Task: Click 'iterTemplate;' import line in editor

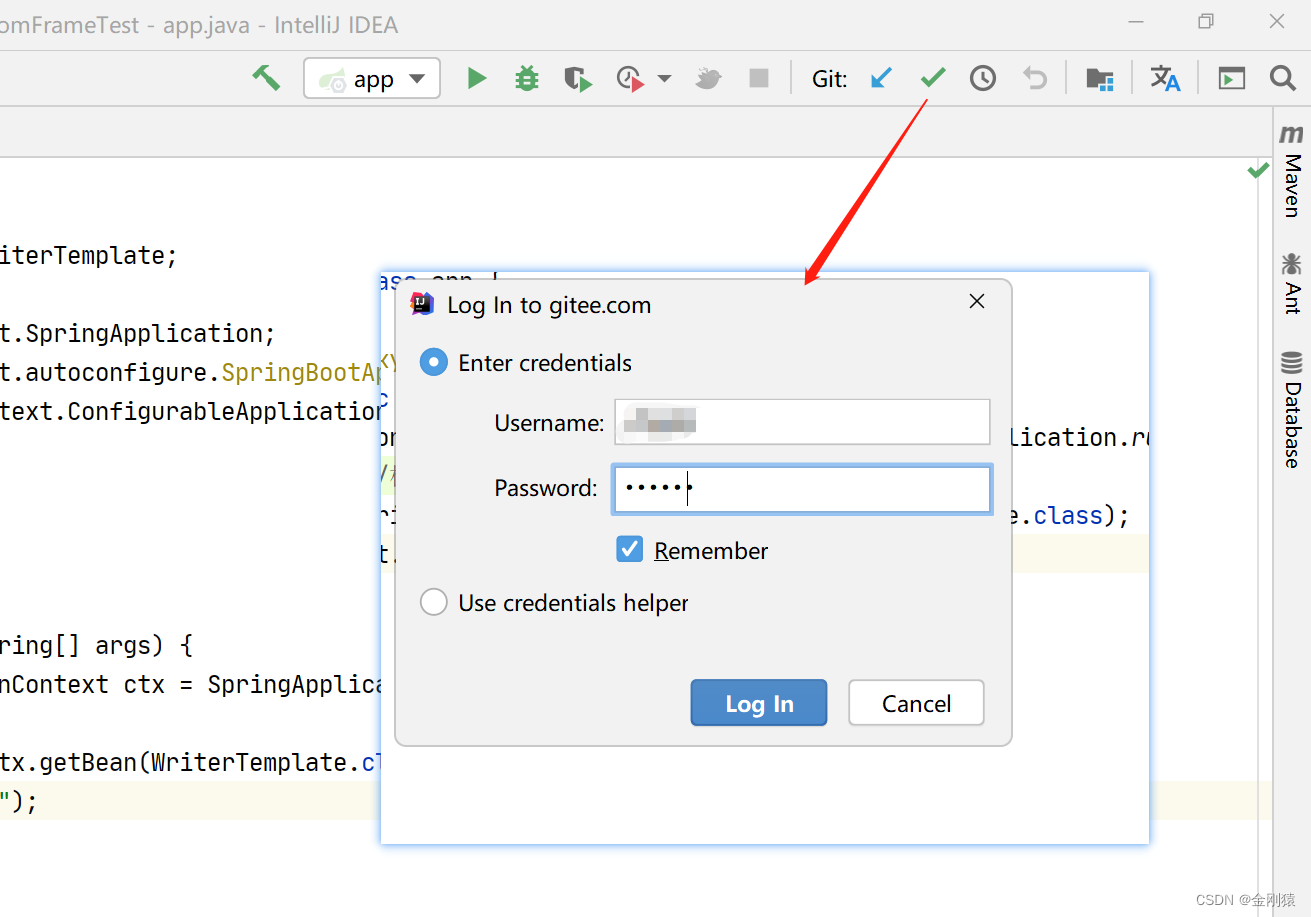Action: (x=88, y=255)
